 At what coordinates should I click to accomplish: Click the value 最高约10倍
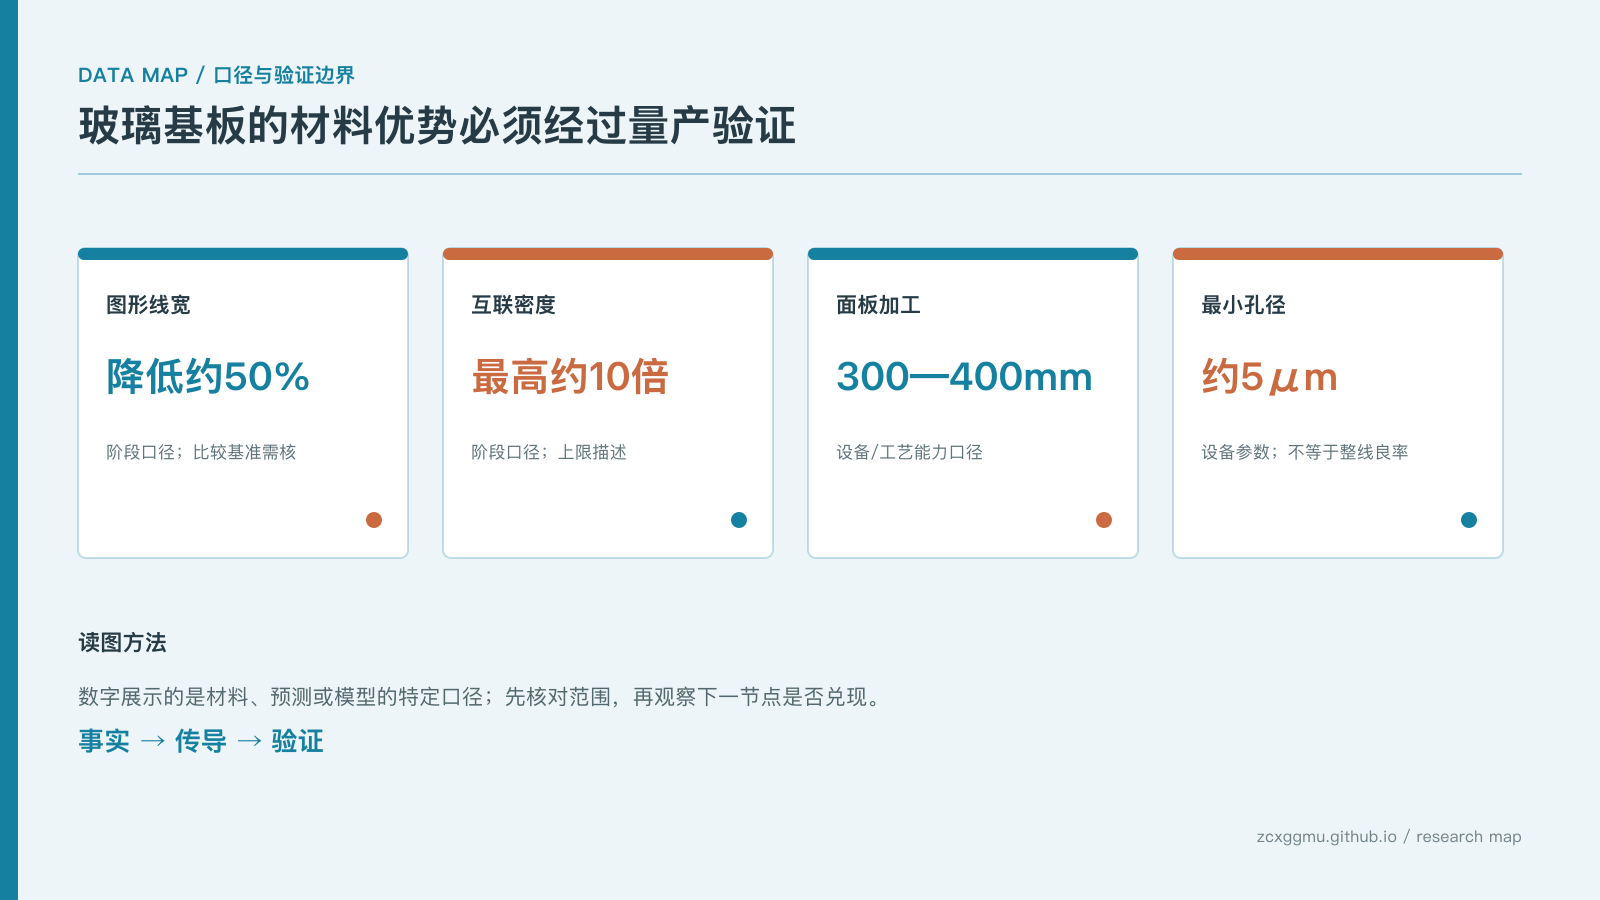[570, 377]
